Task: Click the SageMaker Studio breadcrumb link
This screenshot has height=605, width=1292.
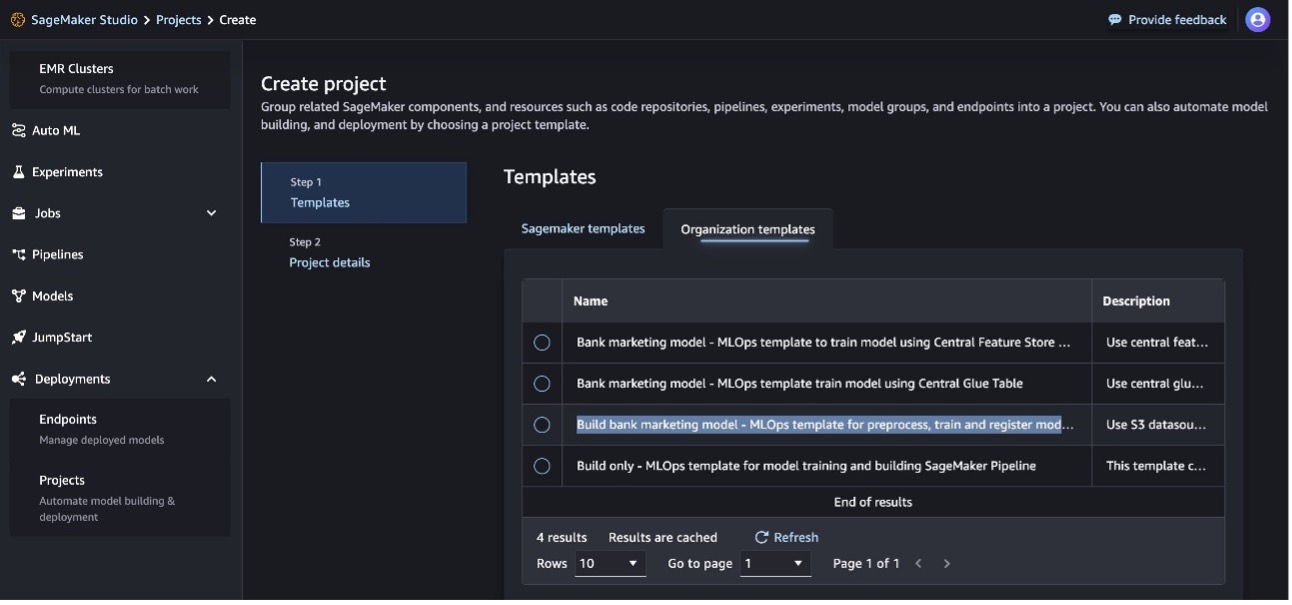Action: (x=84, y=20)
